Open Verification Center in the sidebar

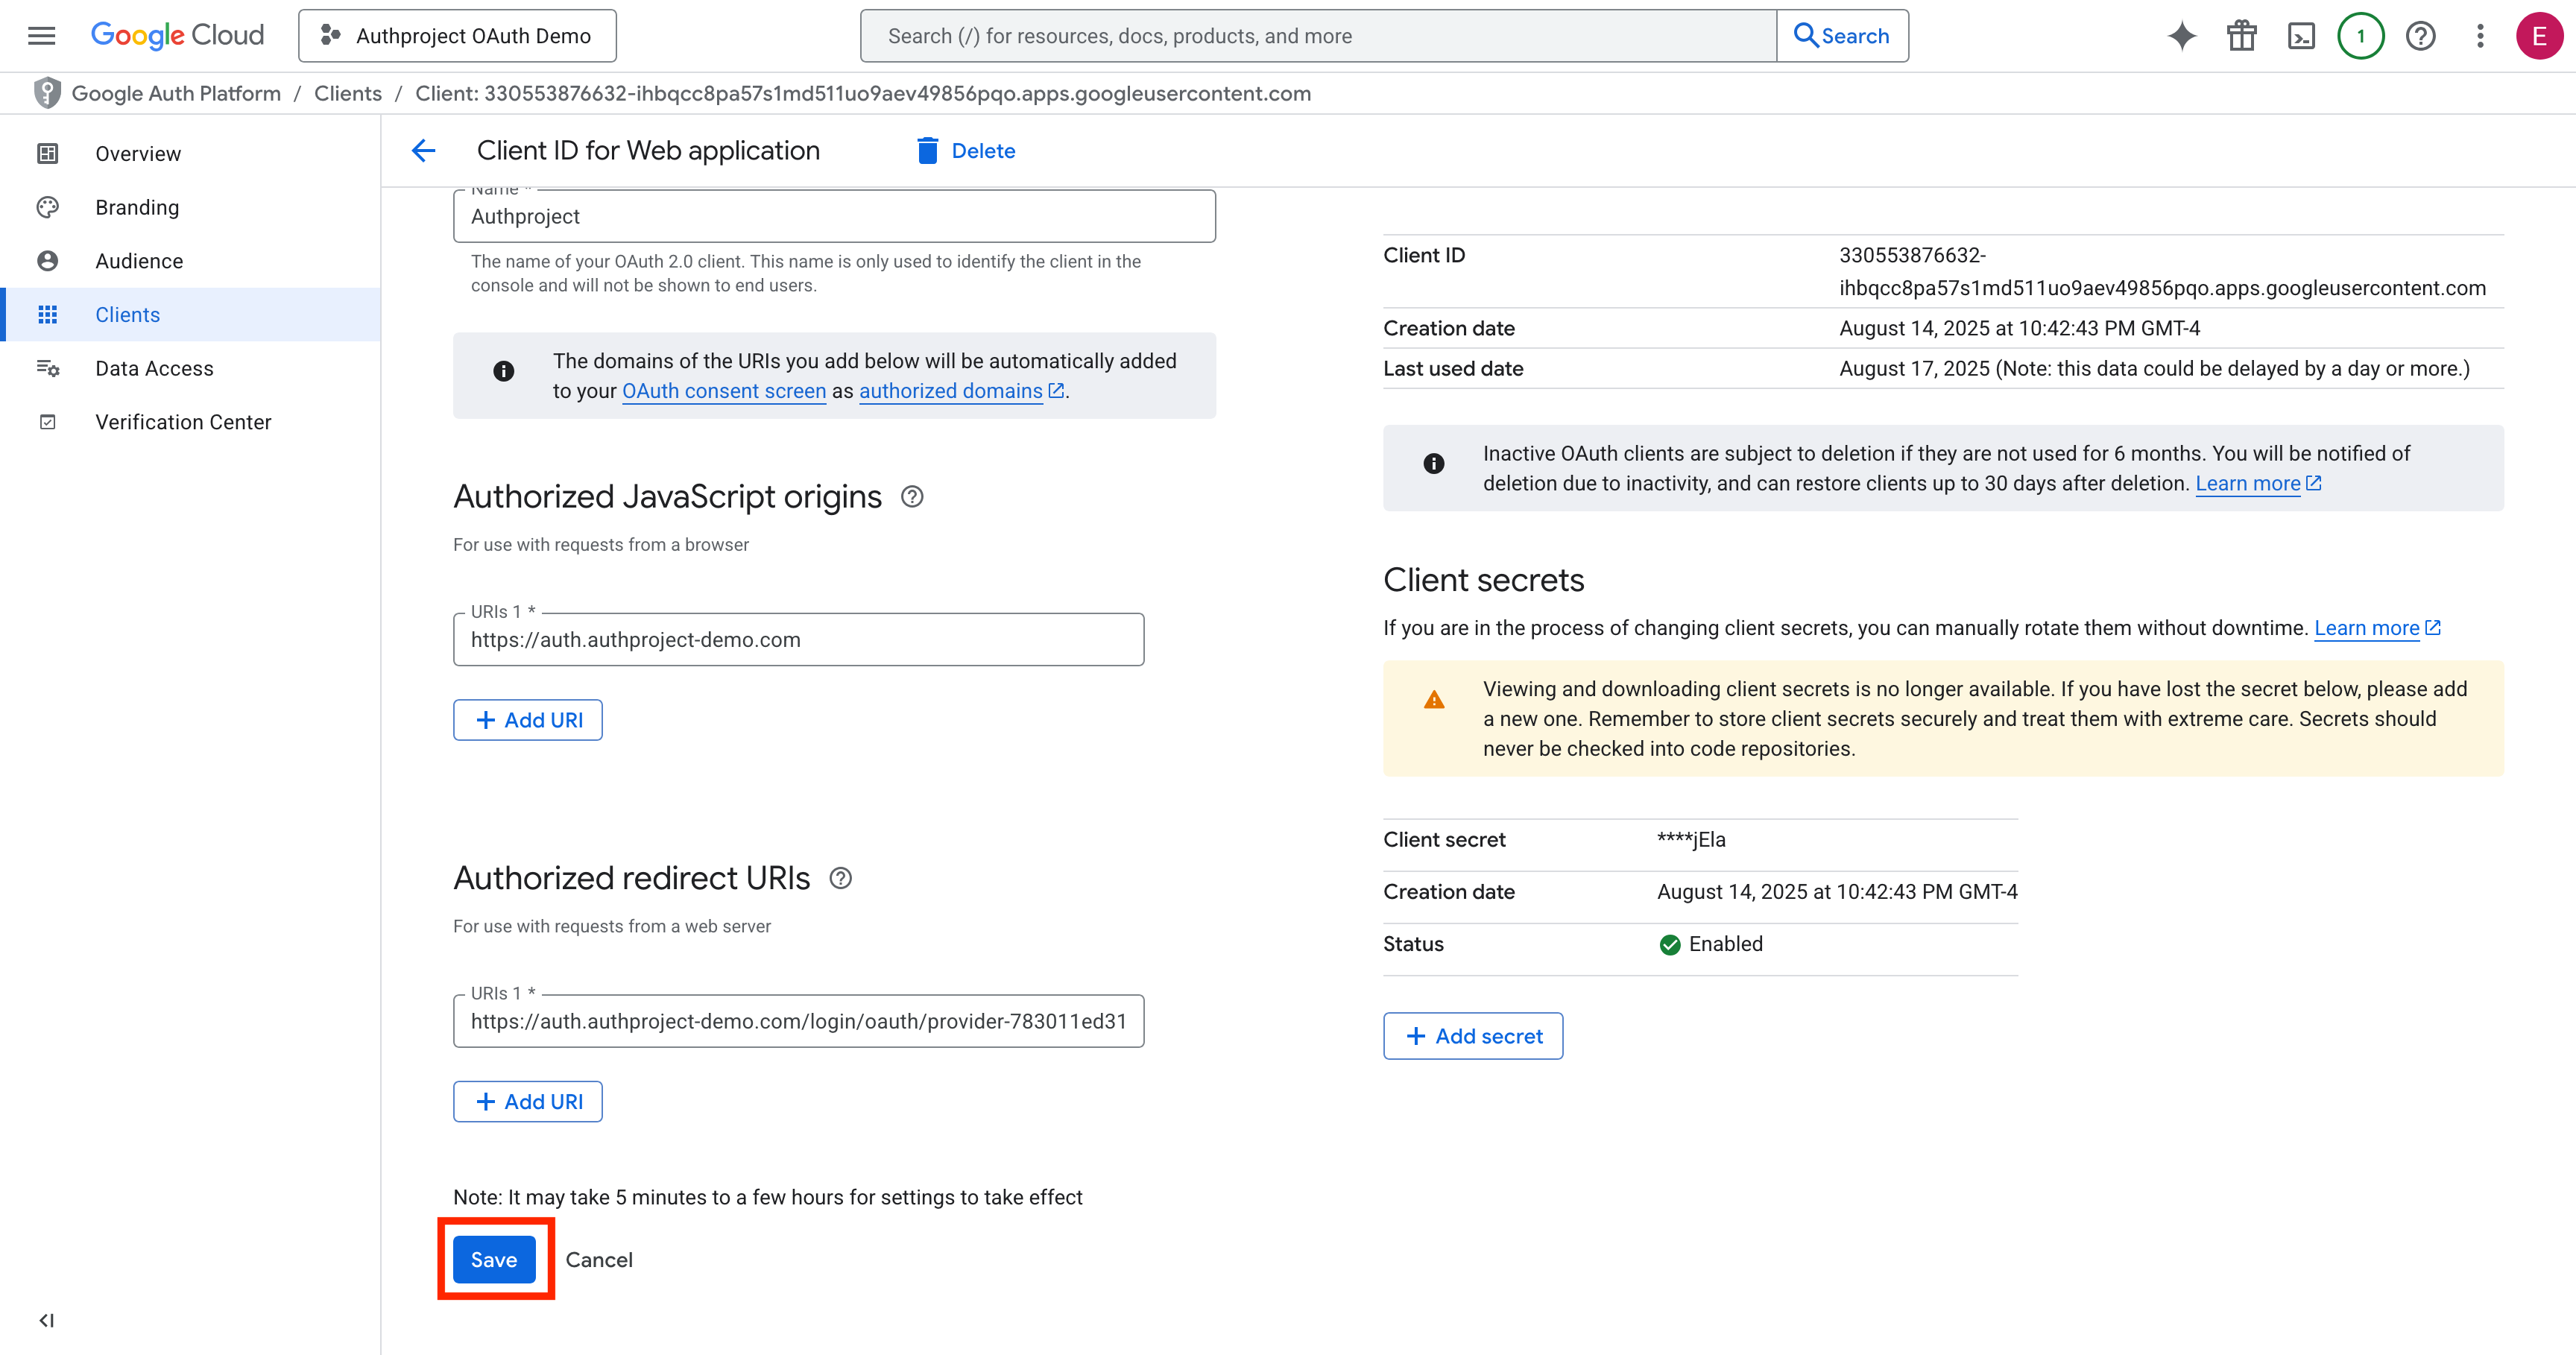point(190,422)
